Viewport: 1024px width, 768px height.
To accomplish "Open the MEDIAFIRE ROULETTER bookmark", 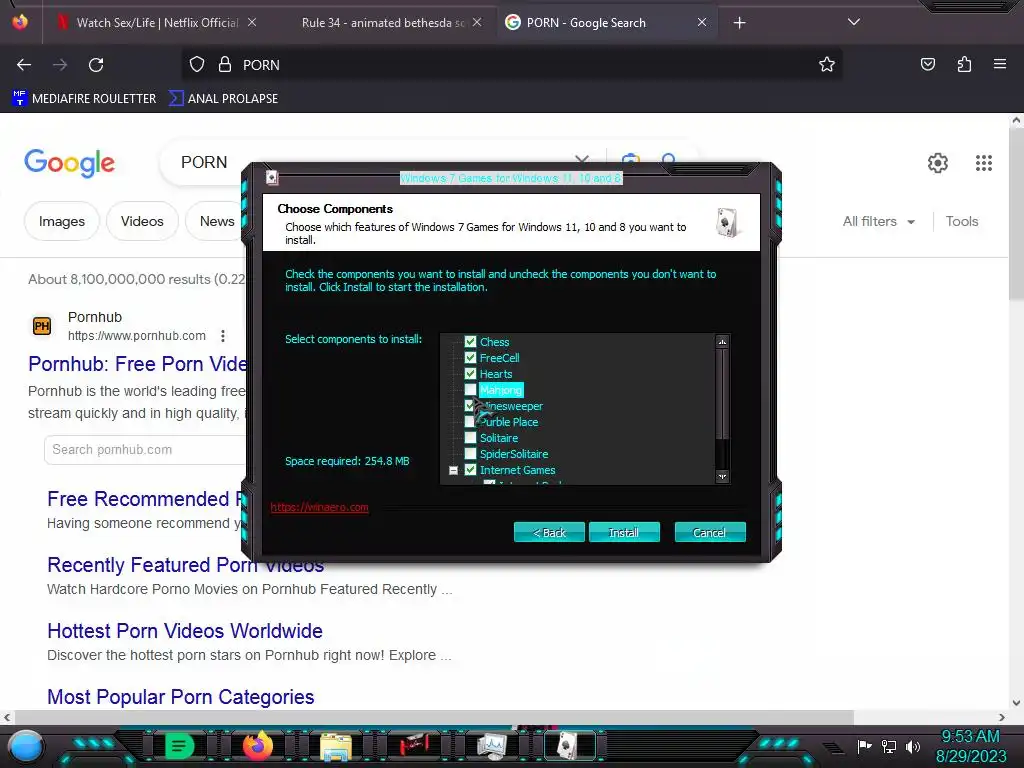I will point(84,99).
